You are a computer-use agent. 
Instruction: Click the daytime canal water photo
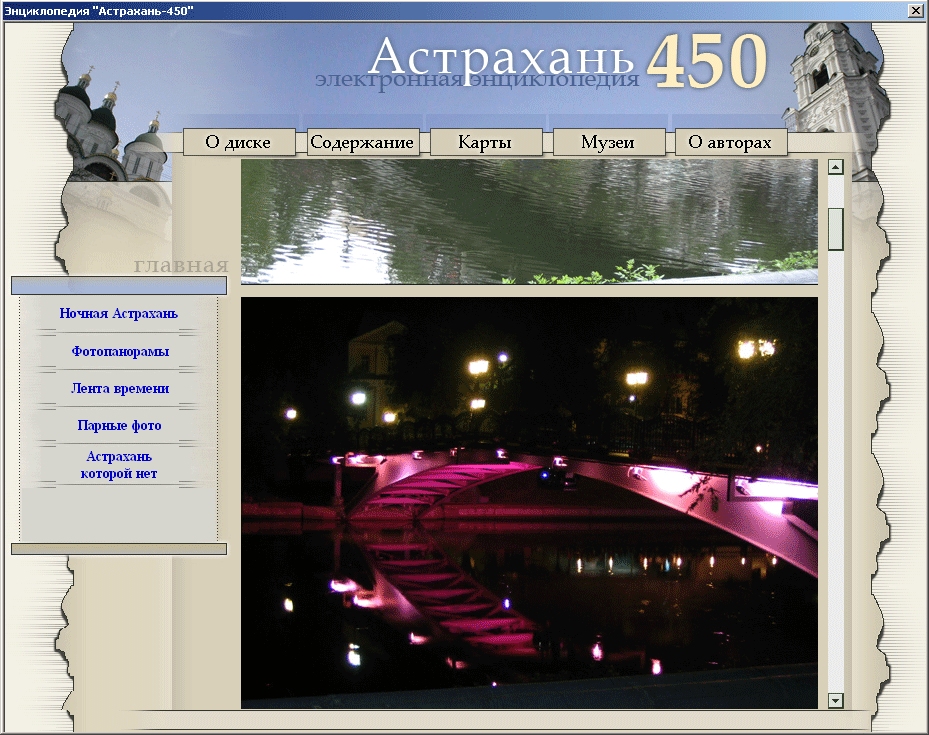pos(529,222)
